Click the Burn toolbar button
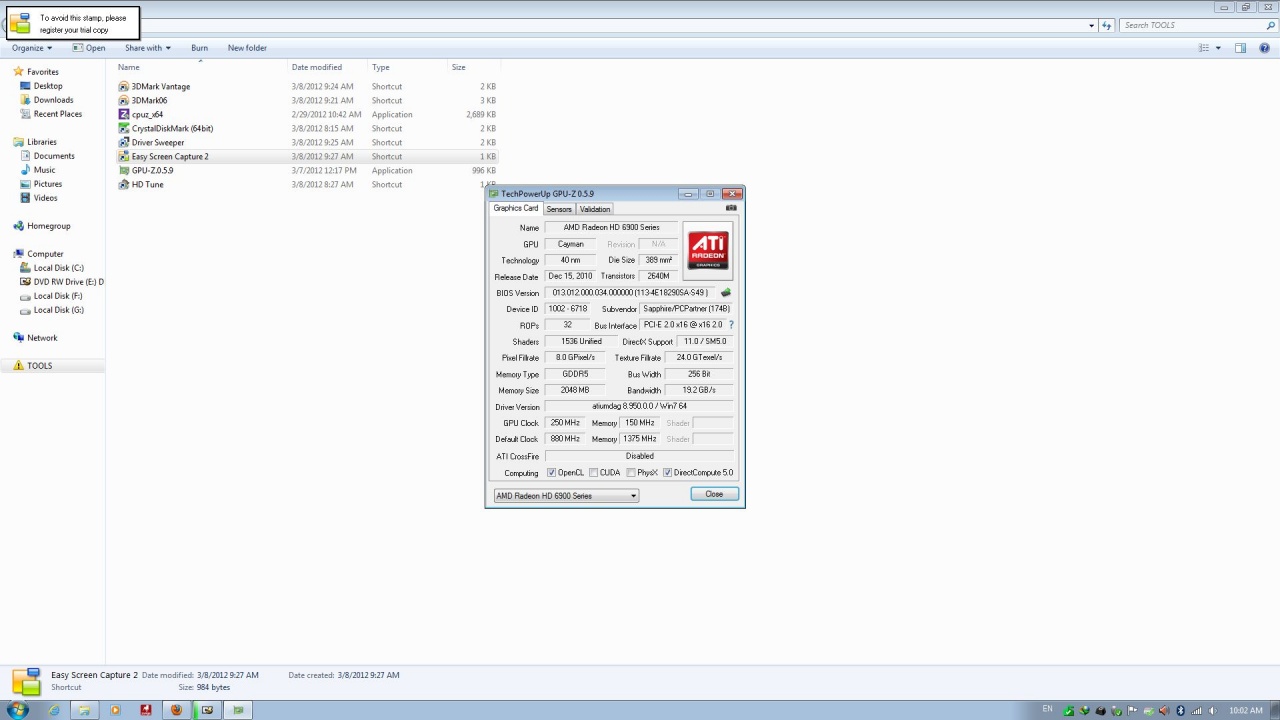The image size is (1280, 720). (200, 48)
